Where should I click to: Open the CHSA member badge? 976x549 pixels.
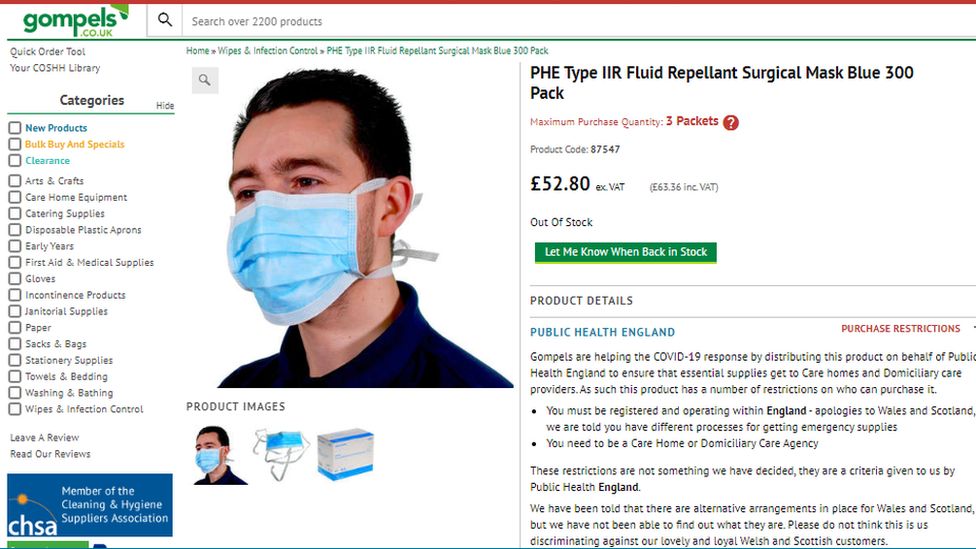pos(90,505)
